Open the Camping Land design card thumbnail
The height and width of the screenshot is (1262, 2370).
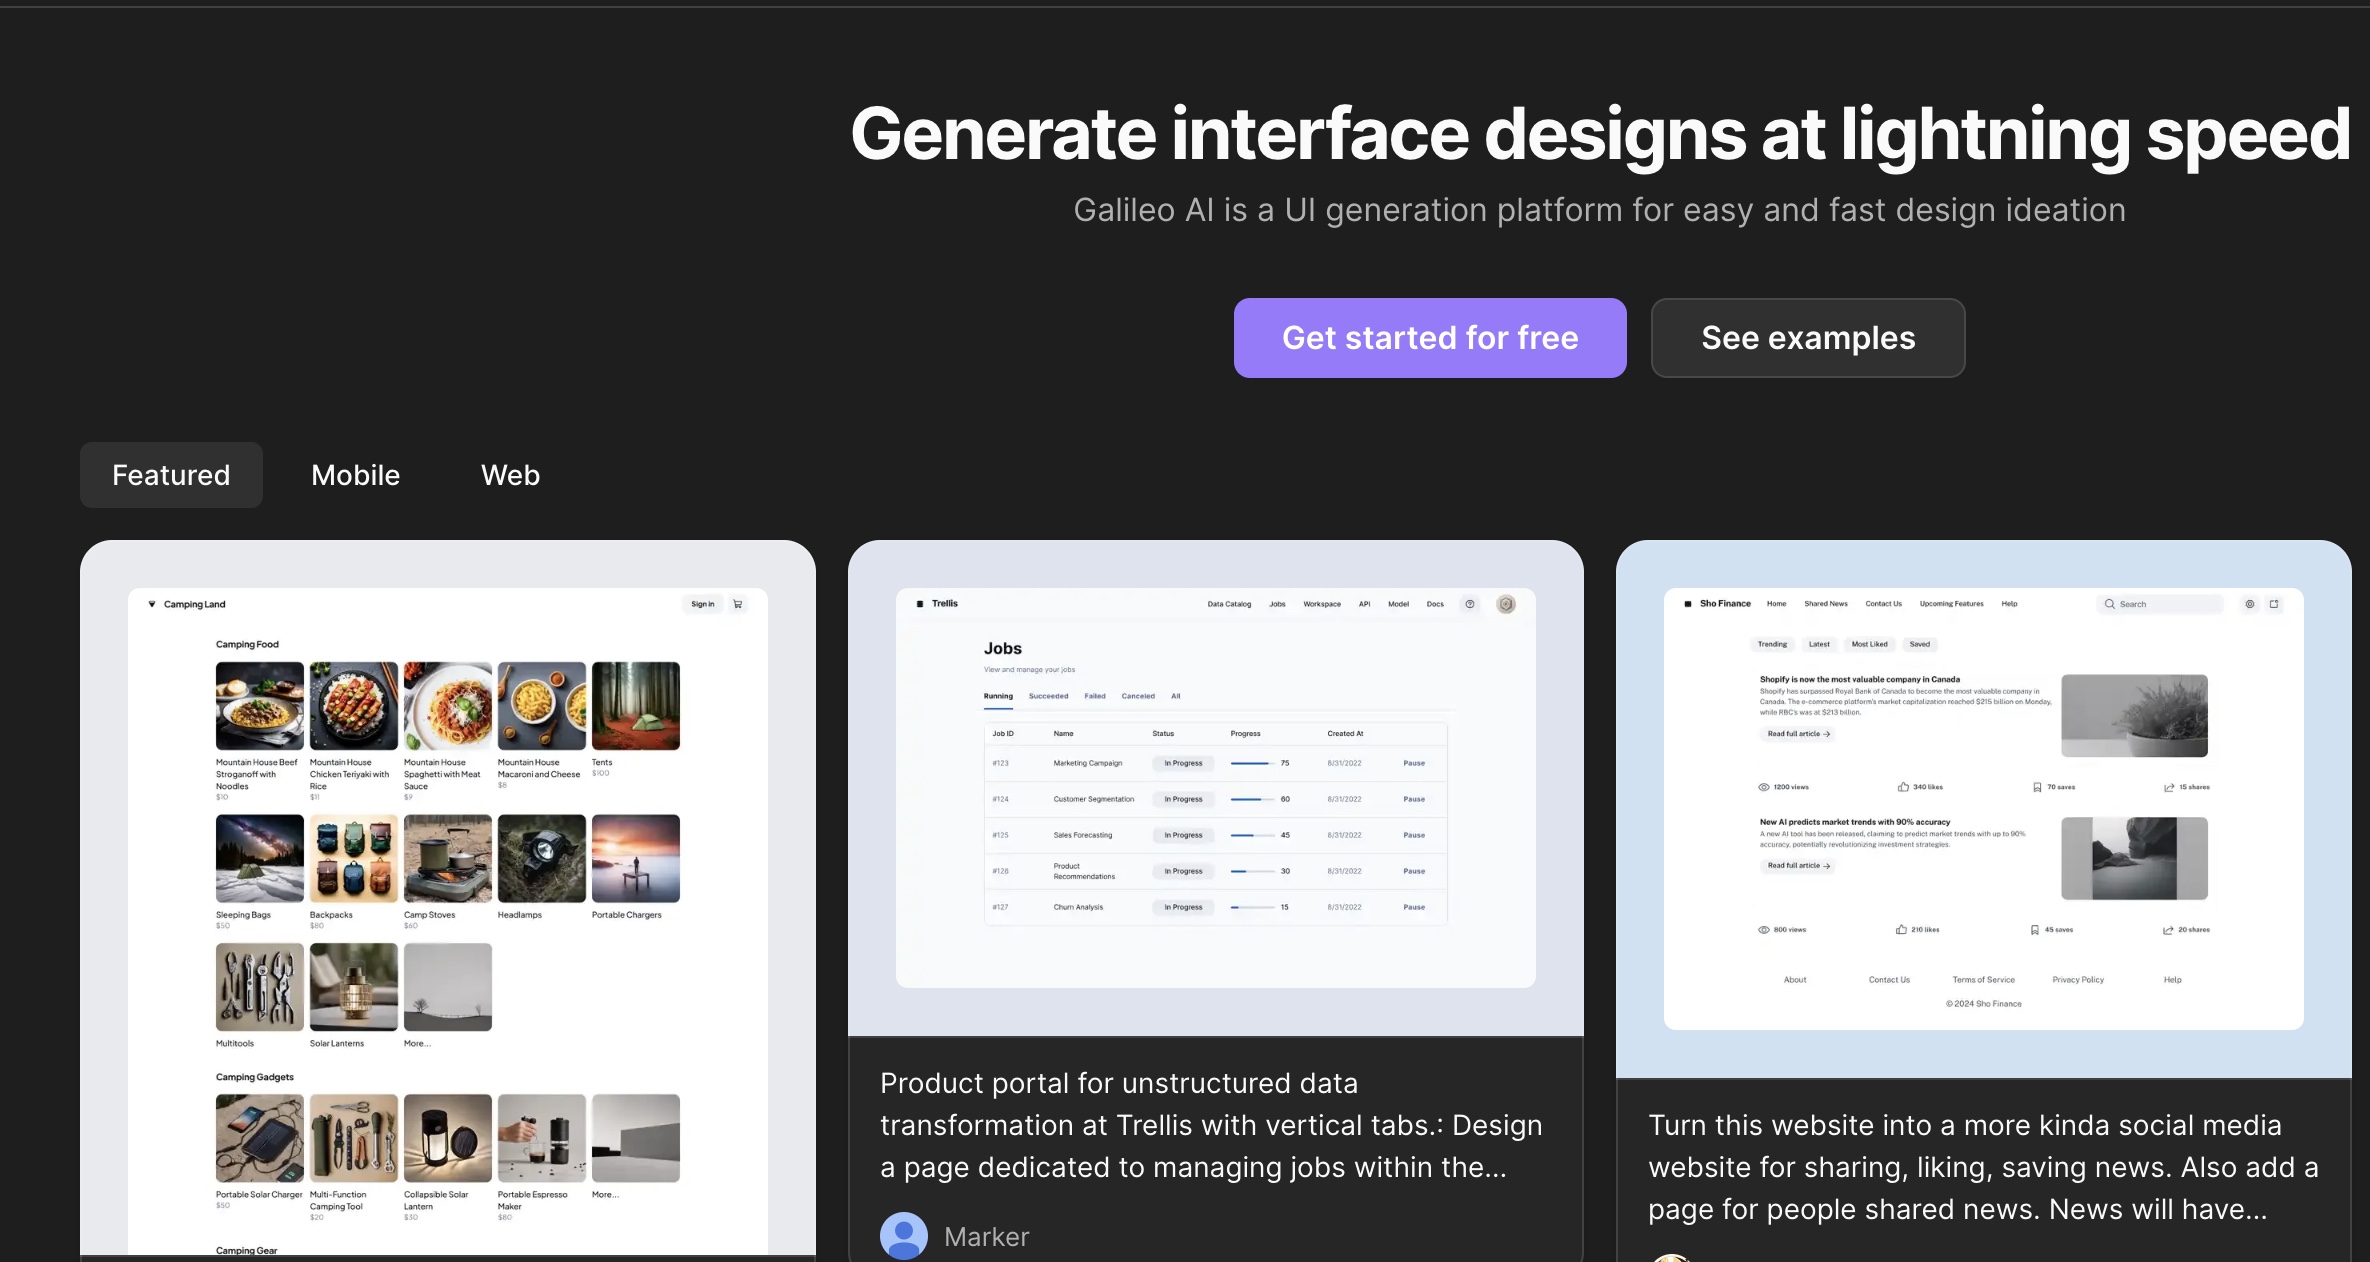pyautogui.click(x=447, y=900)
